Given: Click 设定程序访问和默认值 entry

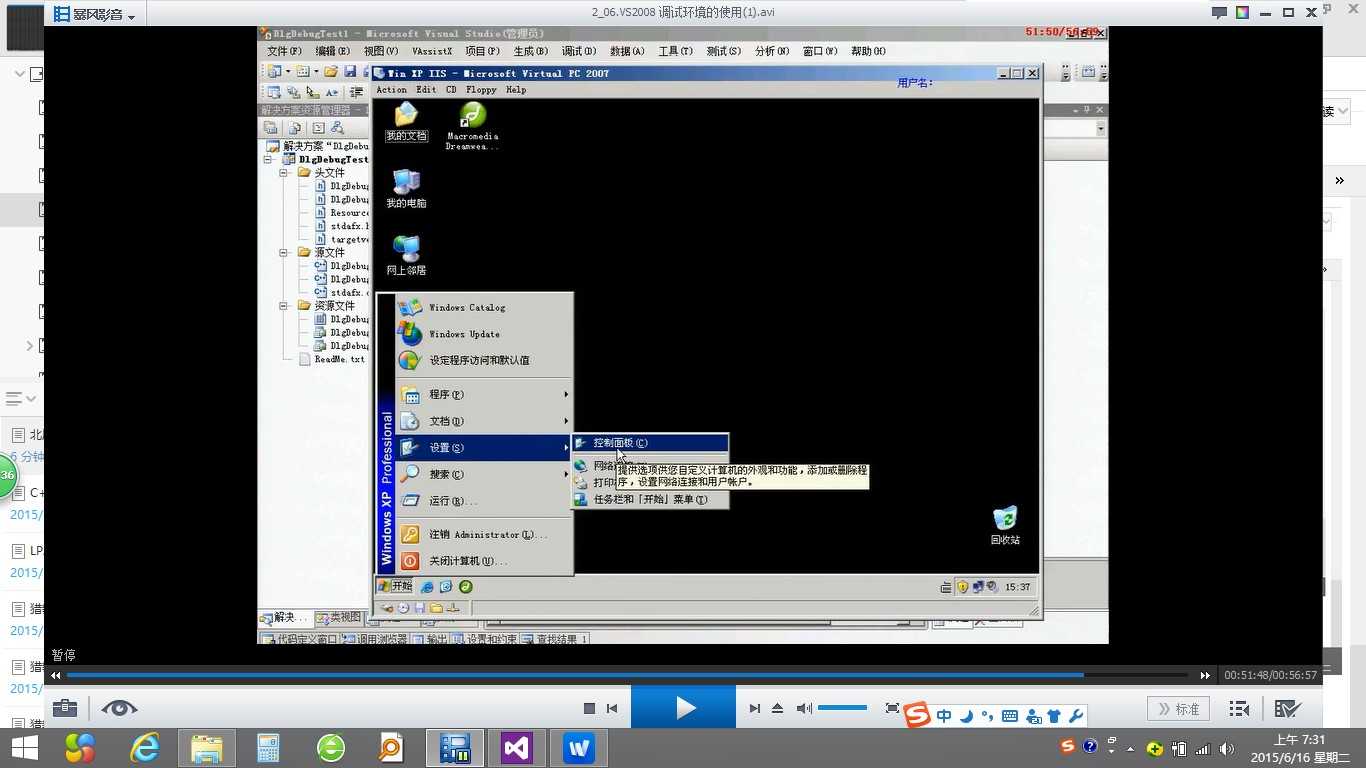Looking at the screenshot, I should pos(484,360).
